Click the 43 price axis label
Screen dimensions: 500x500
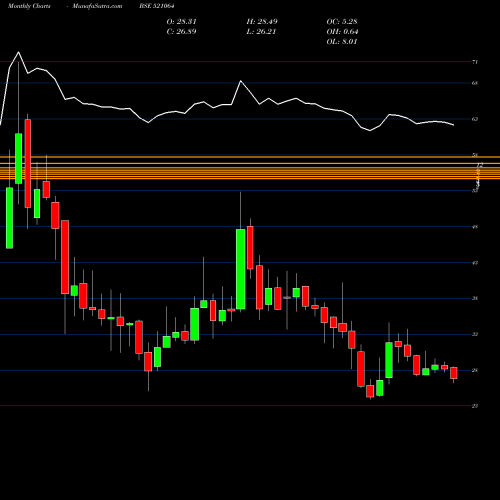(475, 263)
